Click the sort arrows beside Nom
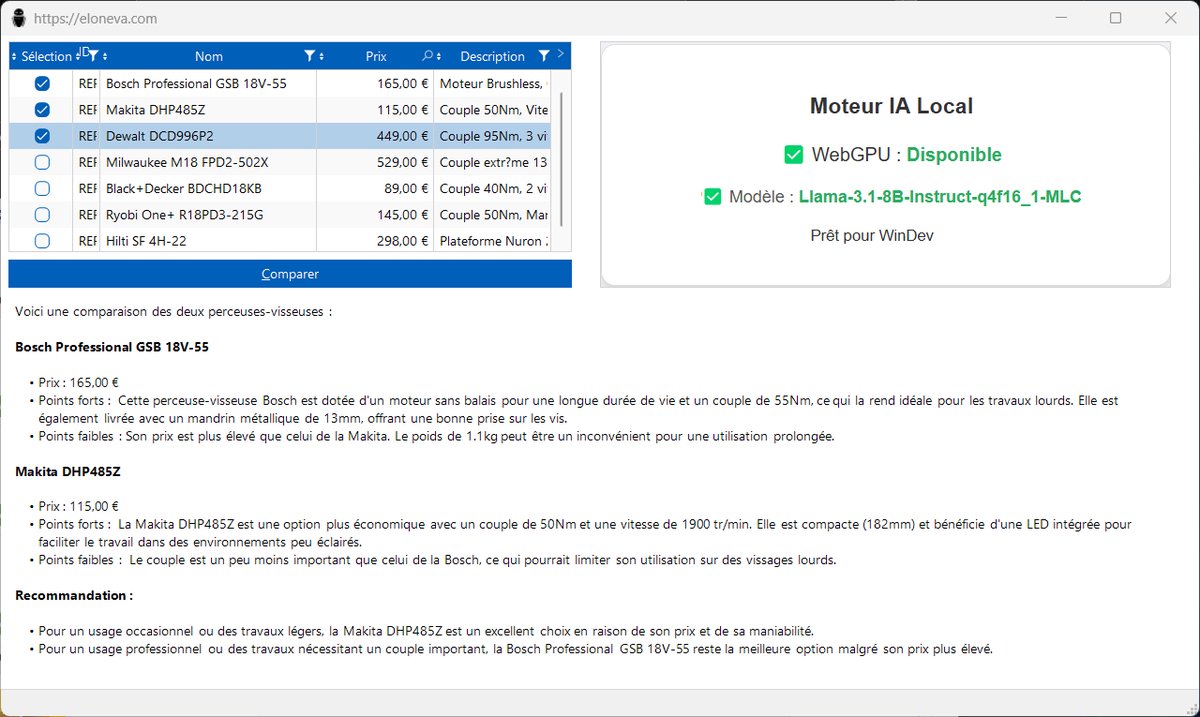 coord(321,55)
